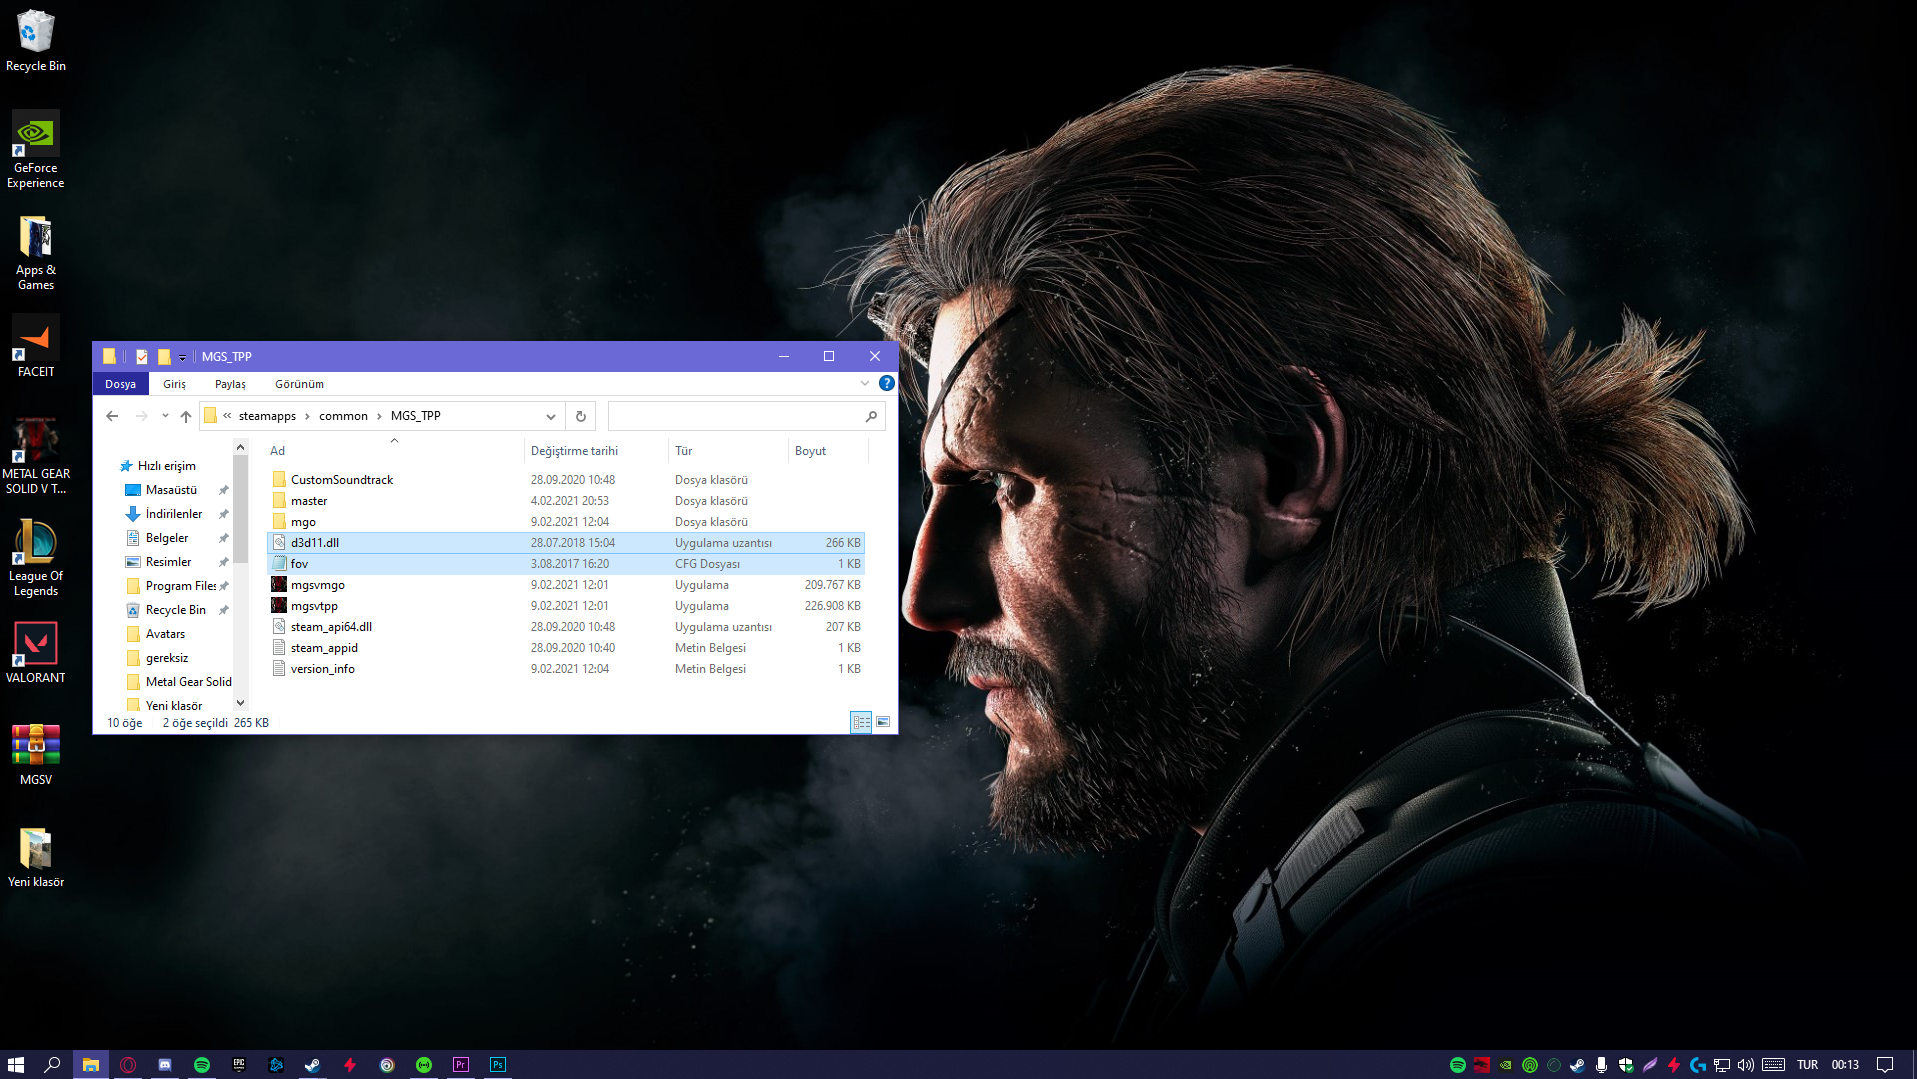Open Explorer help with the question mark icon
Image resolution: width=1917 pixels, height=1079 pixels.
pos(887,383)
